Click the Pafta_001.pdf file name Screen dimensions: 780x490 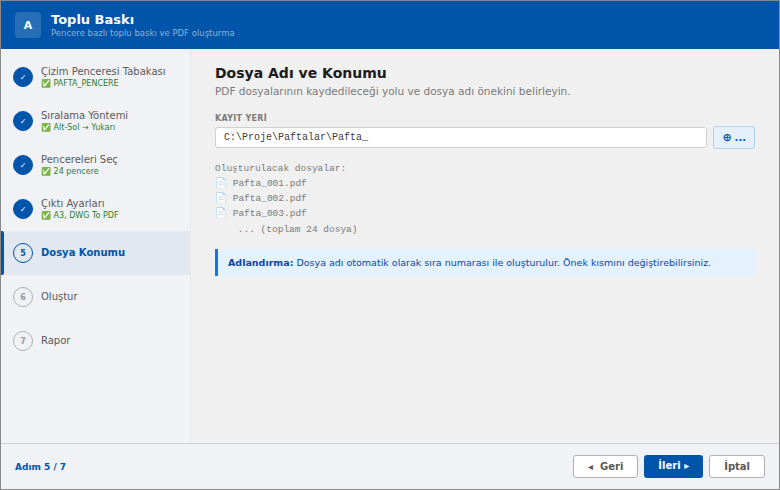tap(269, 183)
